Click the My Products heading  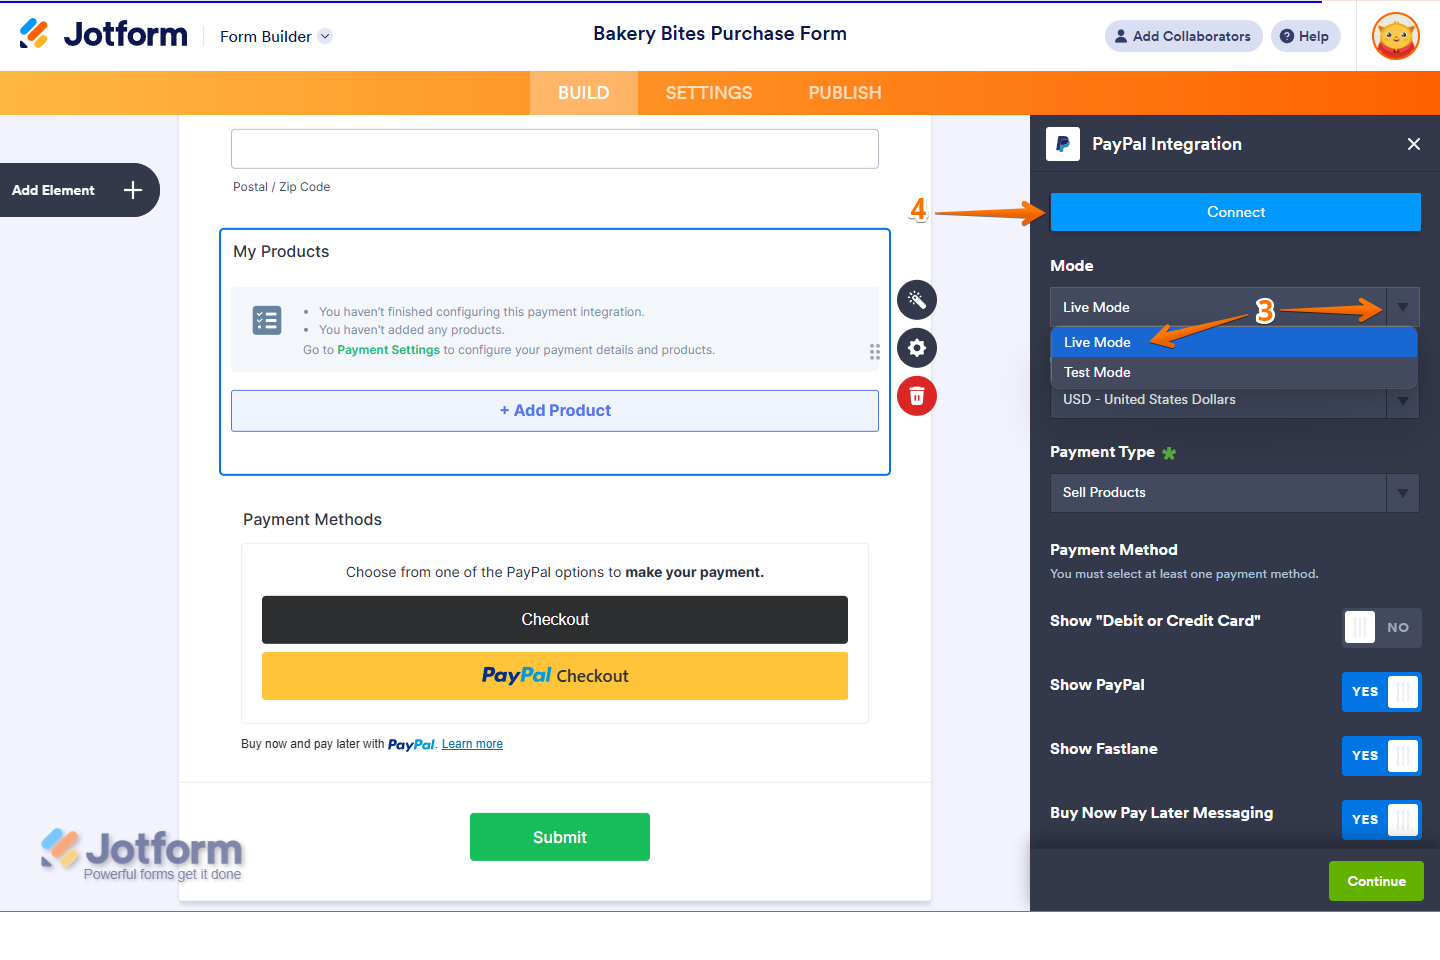tap(281, 252)
